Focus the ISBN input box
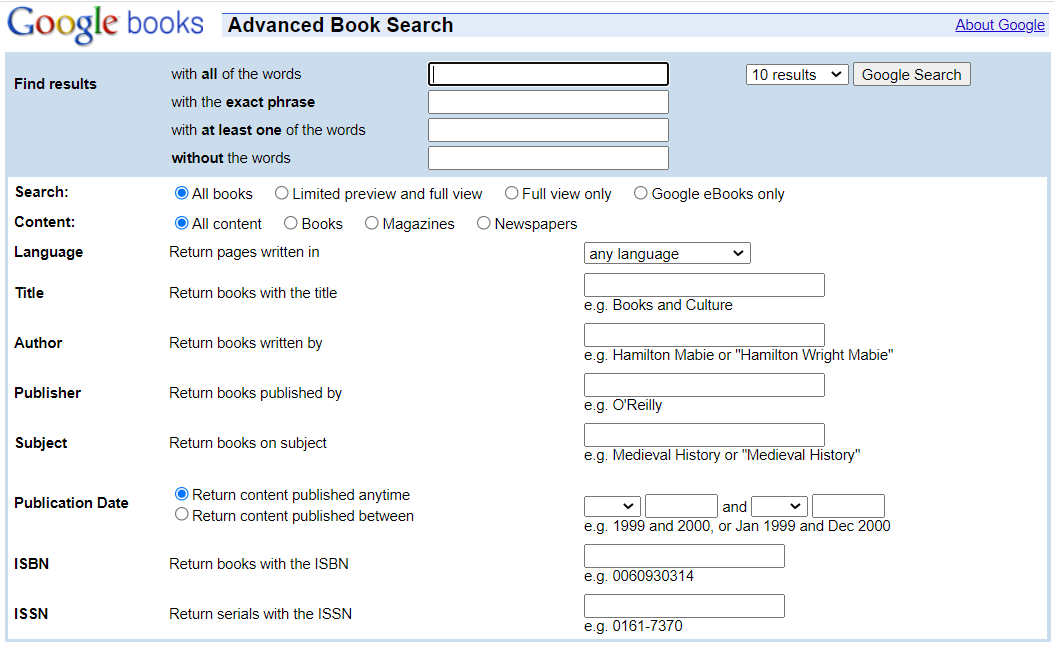Screen dimensions: 1054x649 click(683, 555)
